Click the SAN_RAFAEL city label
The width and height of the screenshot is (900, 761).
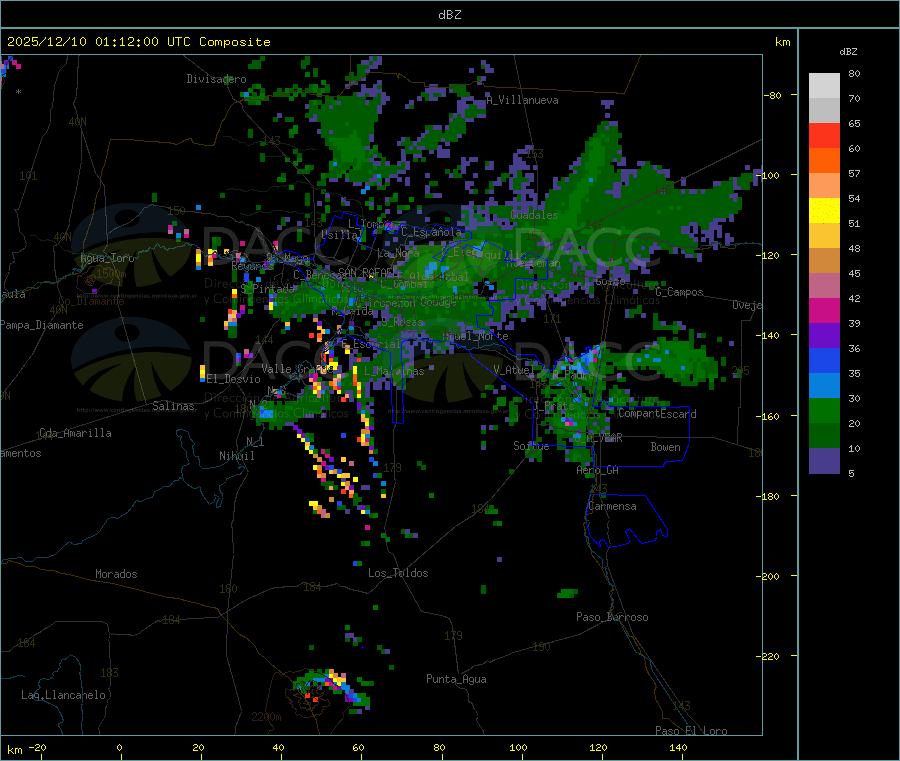pyautogui.click(x=366, y=271)
